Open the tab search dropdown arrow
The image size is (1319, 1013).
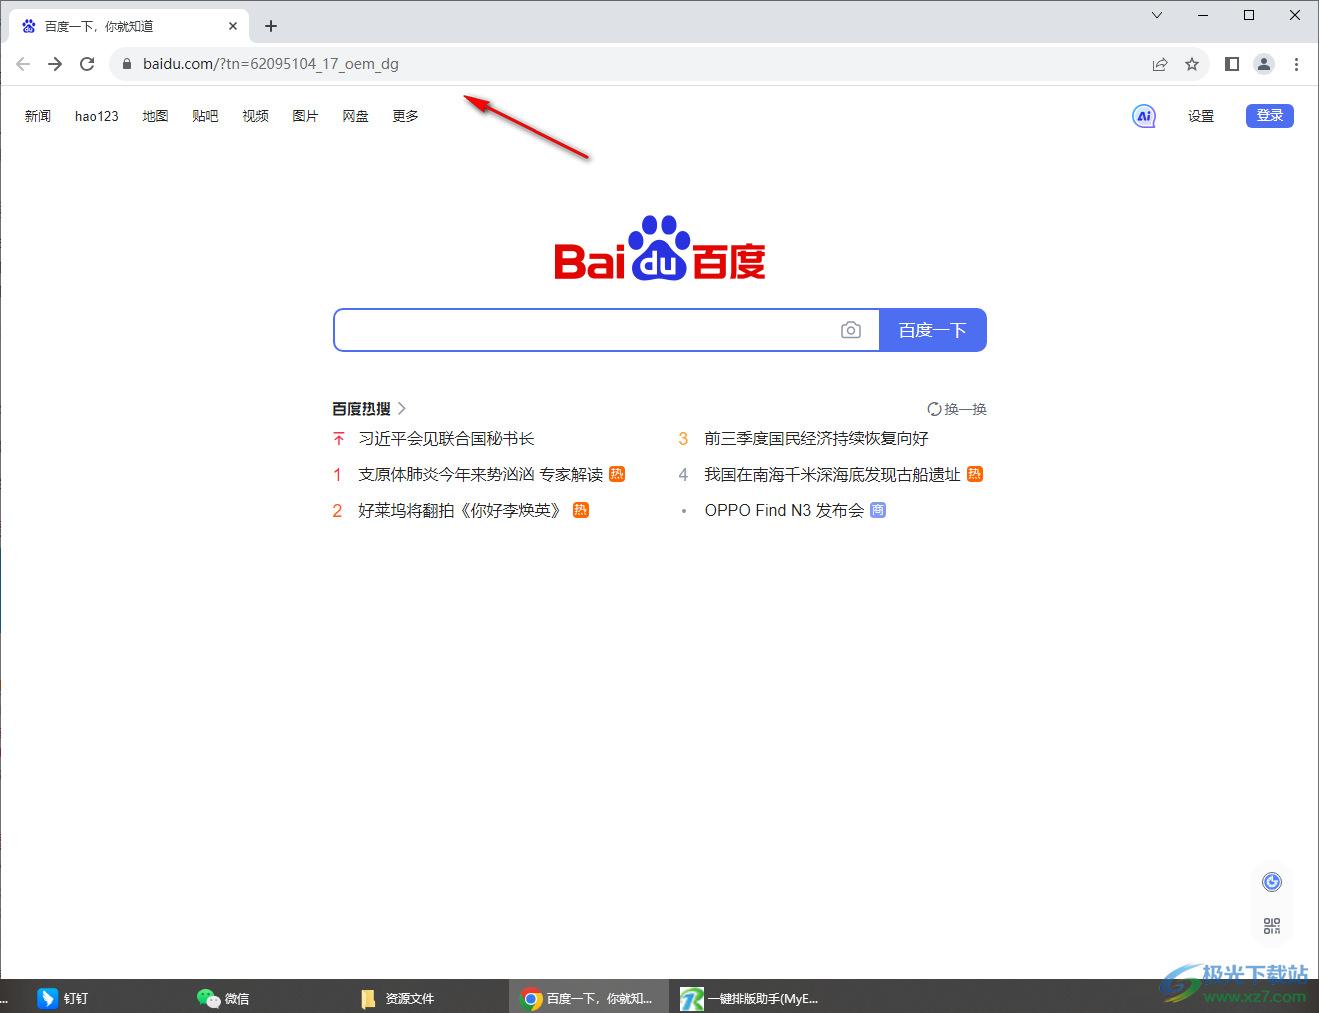tap(1157, 15)
